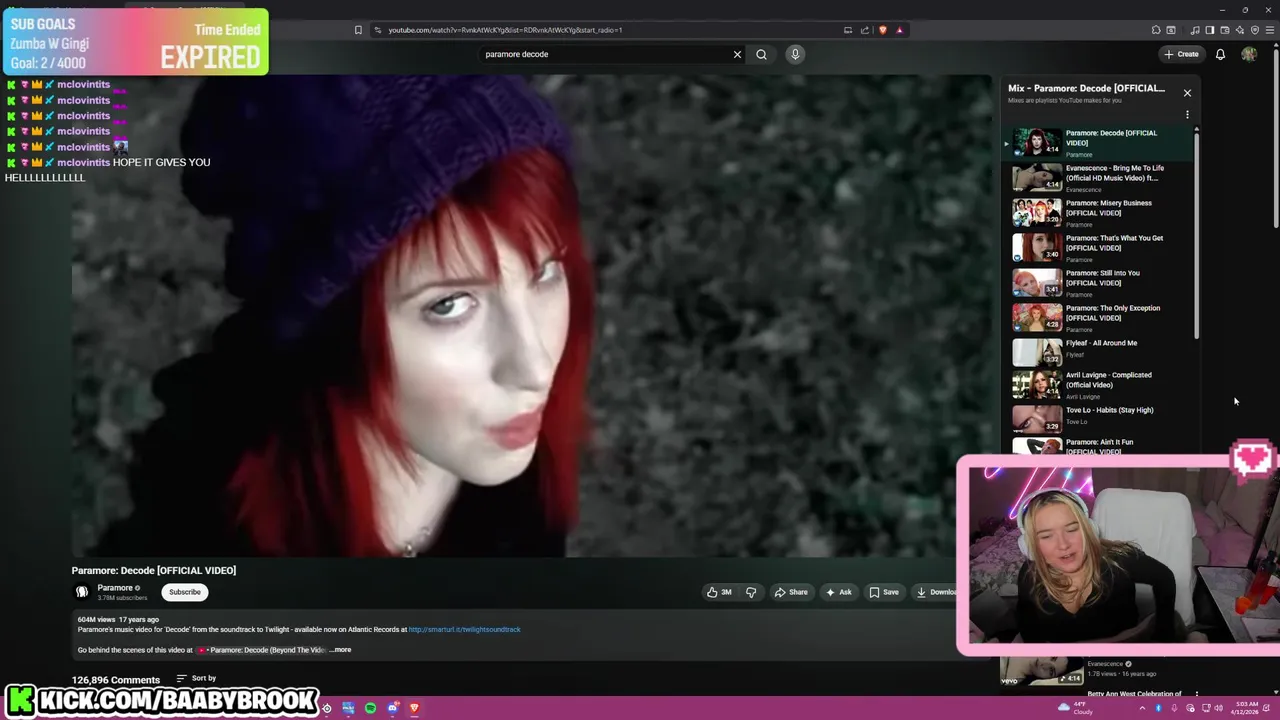Open the smarturl twilightsoundtrack link

(464, 630)
